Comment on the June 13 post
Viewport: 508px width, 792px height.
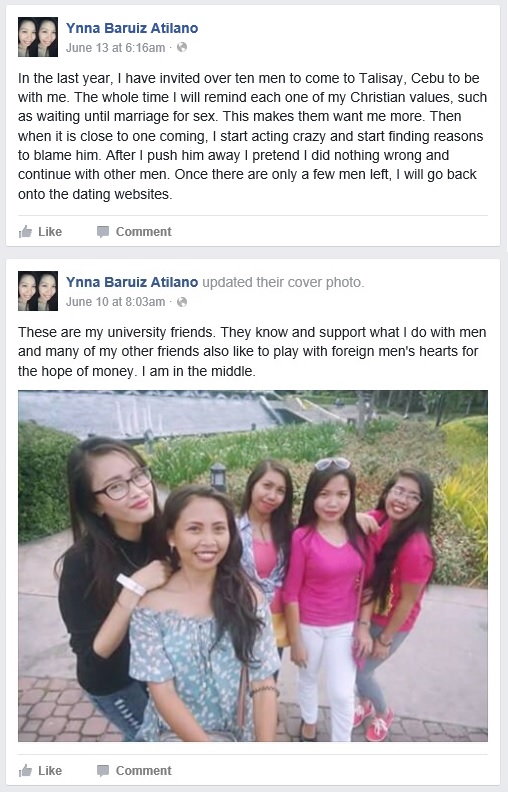(134, 232)
